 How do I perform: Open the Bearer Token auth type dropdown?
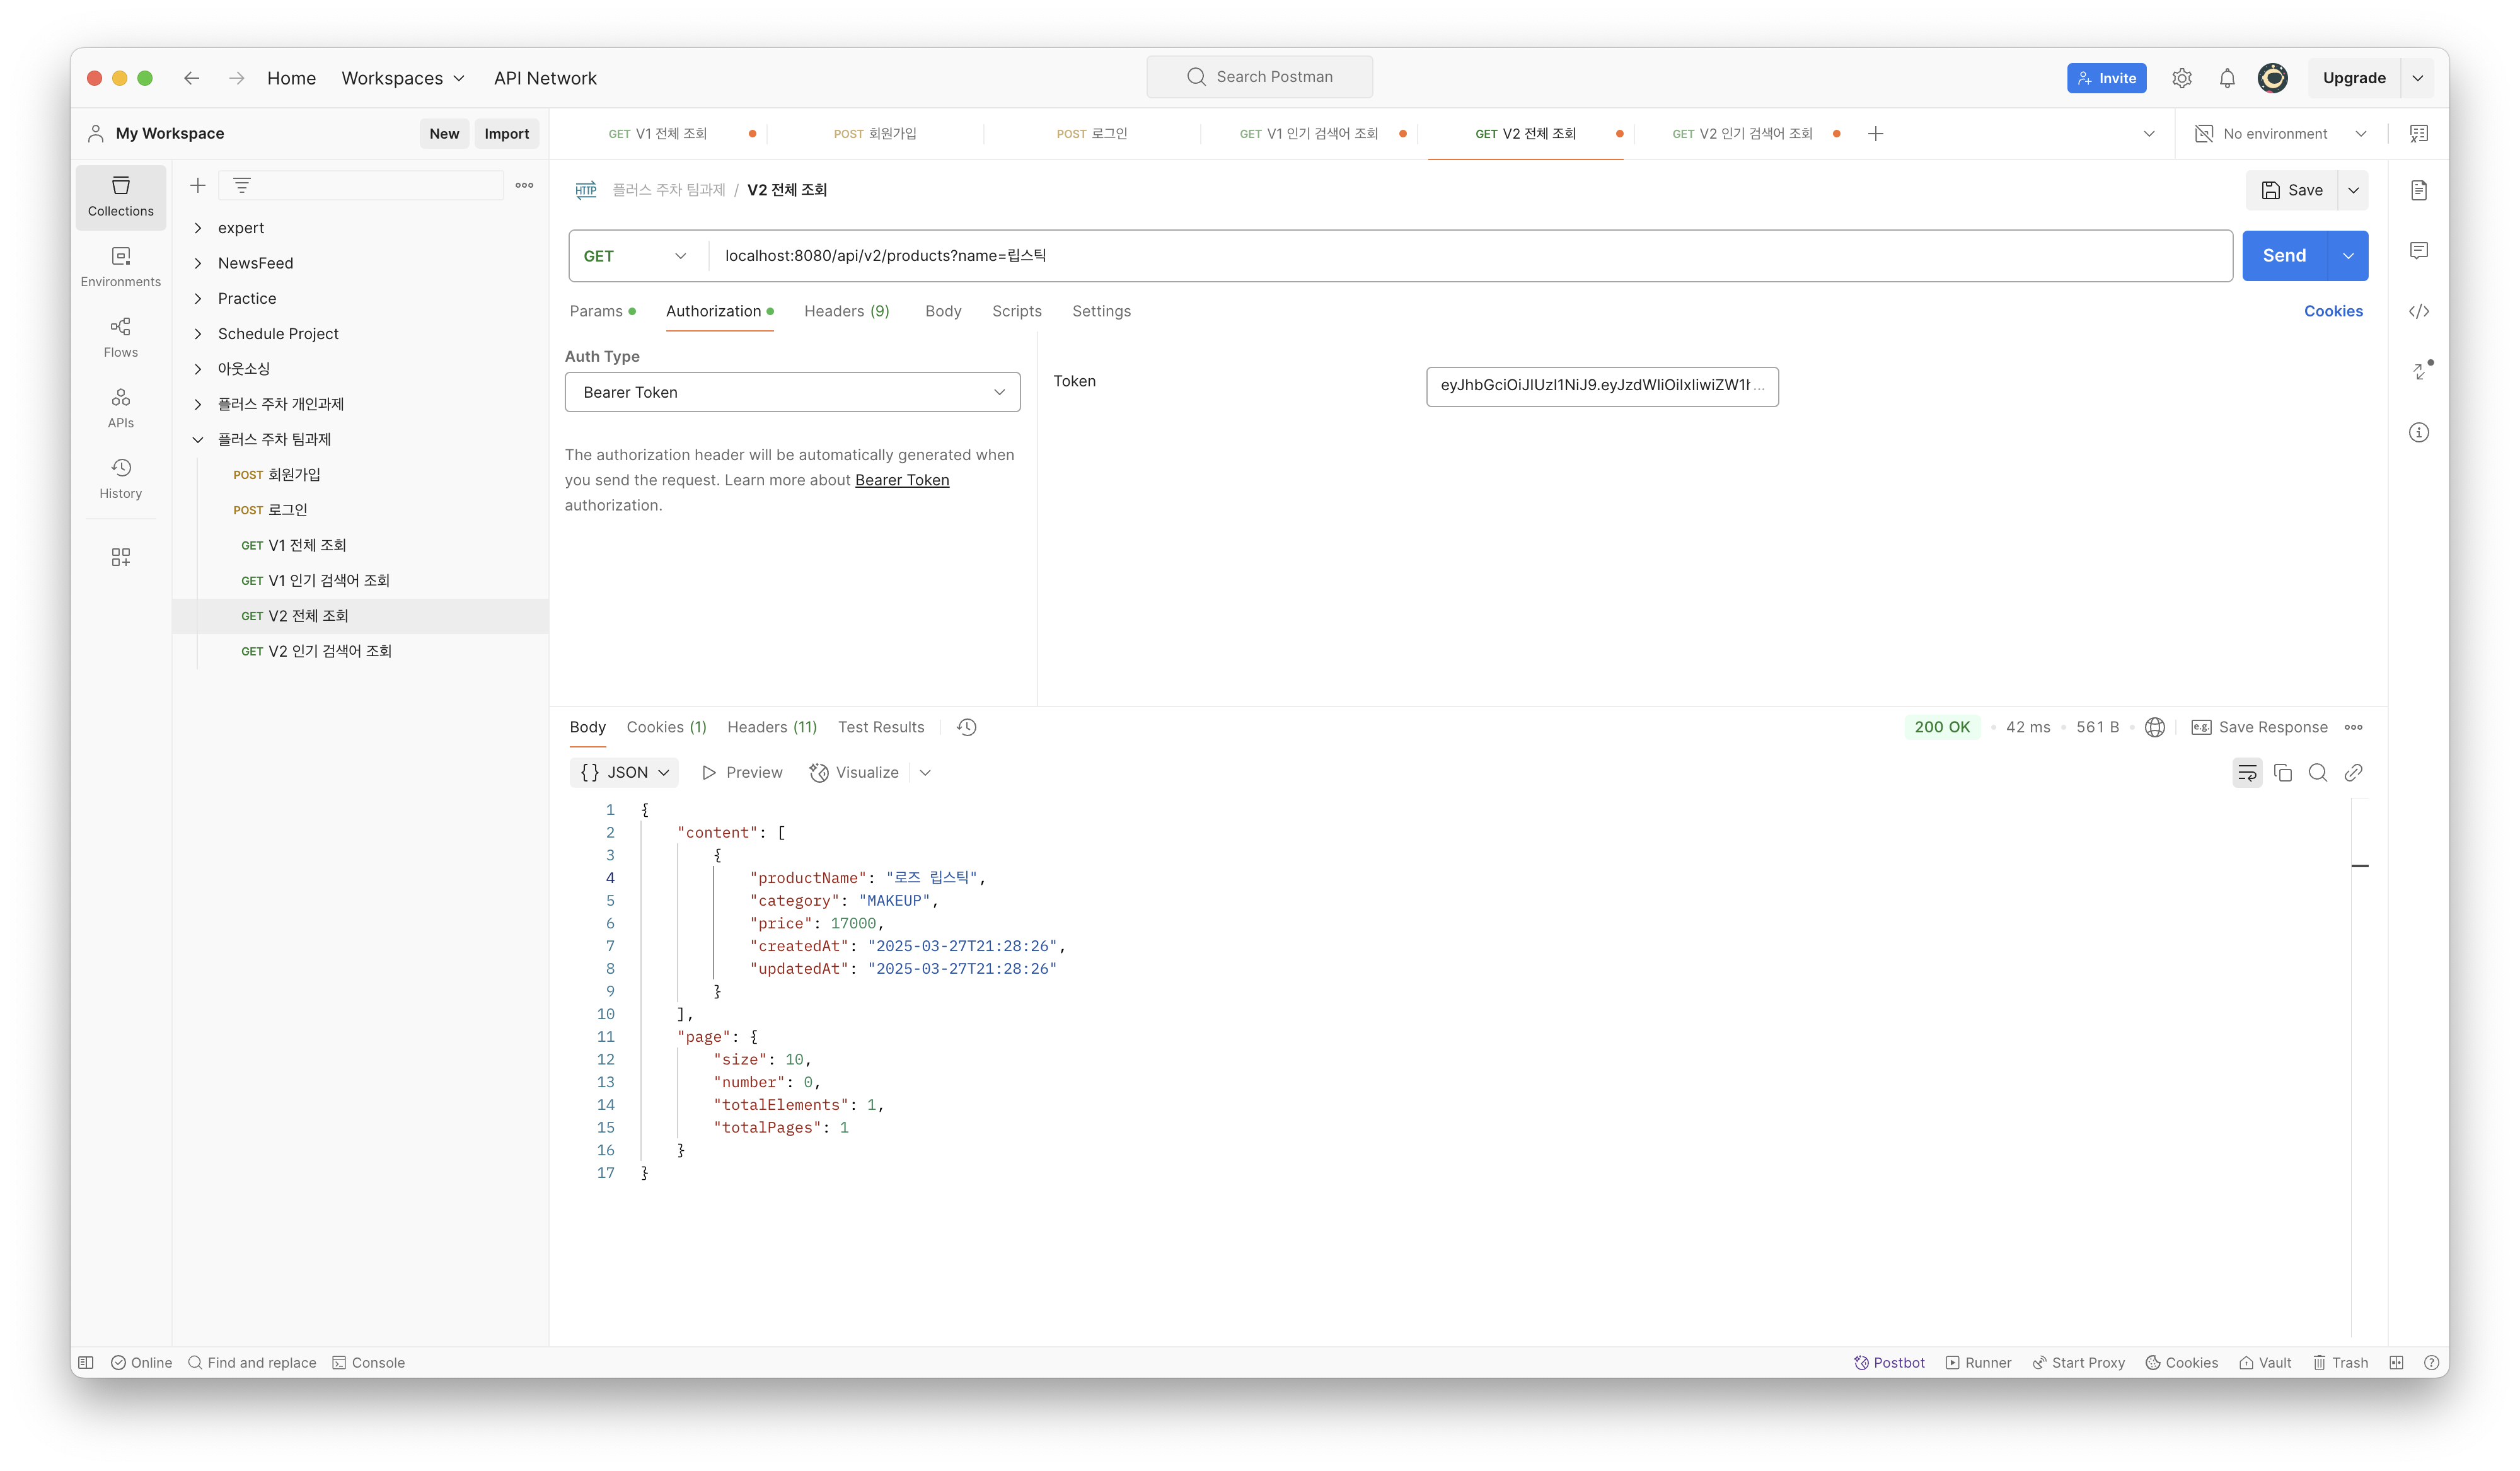(792, 392)
